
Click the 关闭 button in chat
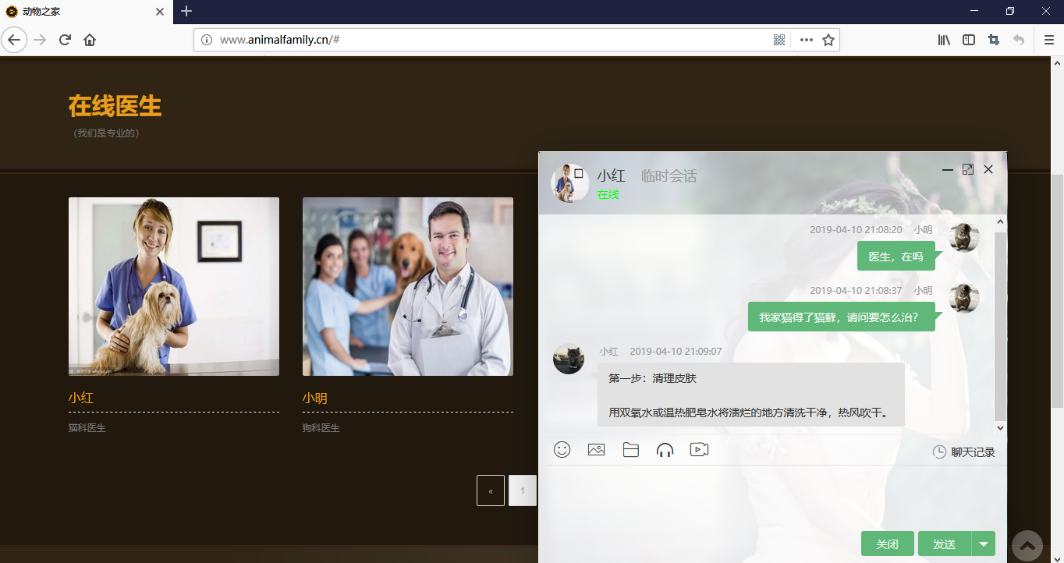coord(887,544)
